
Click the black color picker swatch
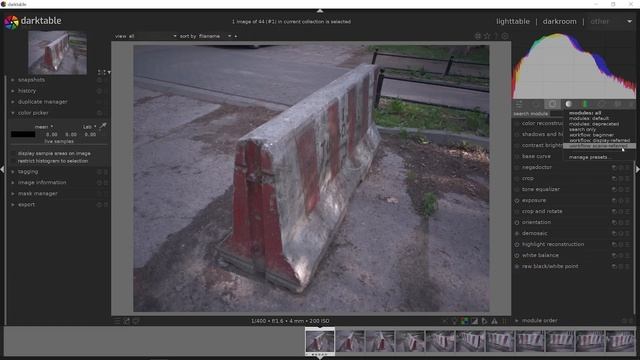pos(23,134)
